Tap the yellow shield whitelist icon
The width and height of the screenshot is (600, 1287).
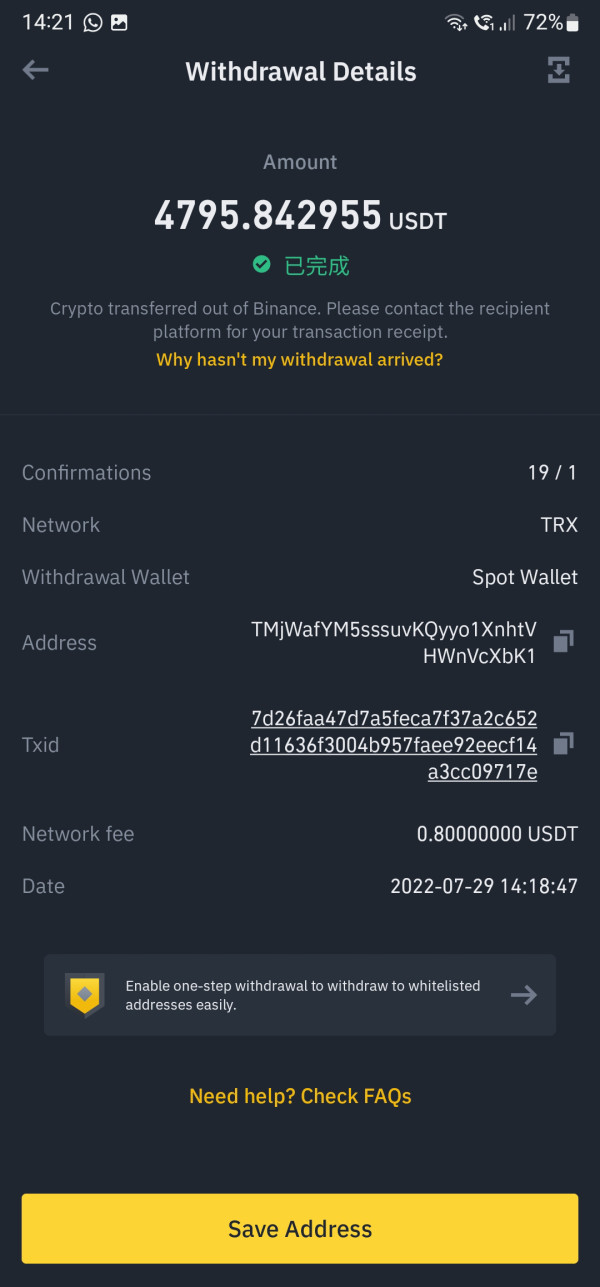[85, 995]
